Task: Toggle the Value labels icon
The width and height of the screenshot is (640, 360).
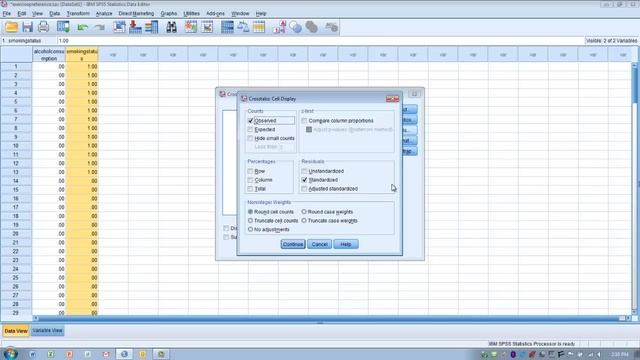Action: [280, 27]
